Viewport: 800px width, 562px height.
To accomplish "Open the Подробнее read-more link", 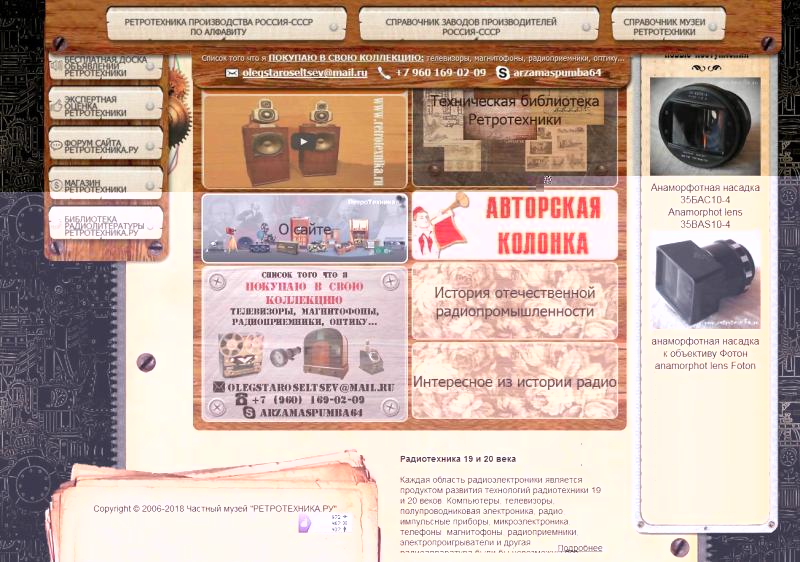I will coord(580,548).
